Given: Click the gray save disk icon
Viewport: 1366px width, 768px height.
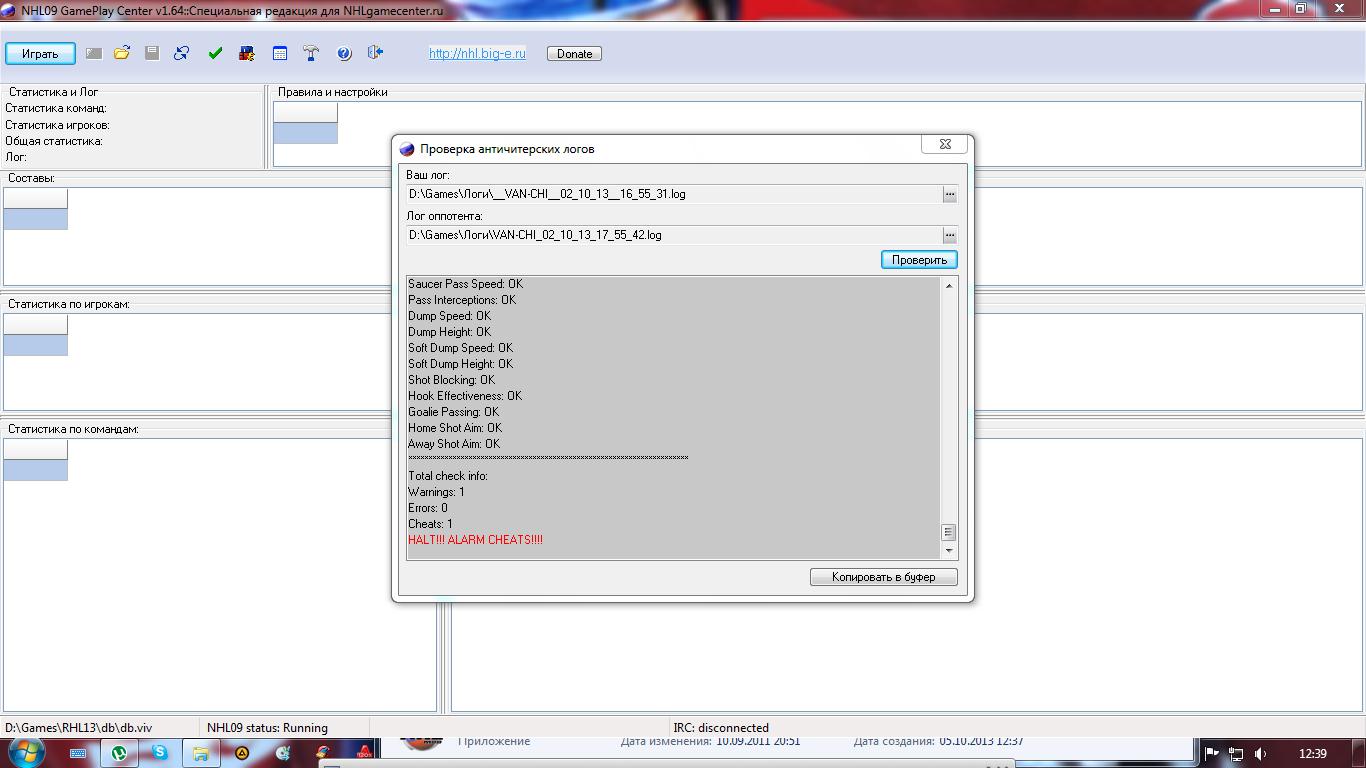Looking at the screenshot, I should [x=152, y=53].
